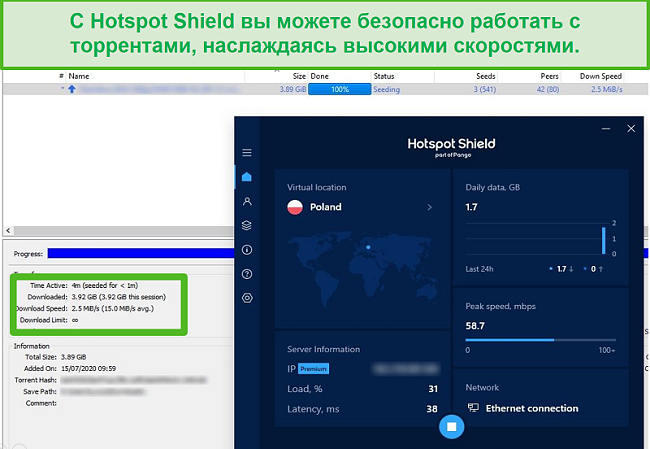
Task: Open the layers icon in Hotspot Shield sidebar
Action: pyautogui.click(x=247, y=225)
